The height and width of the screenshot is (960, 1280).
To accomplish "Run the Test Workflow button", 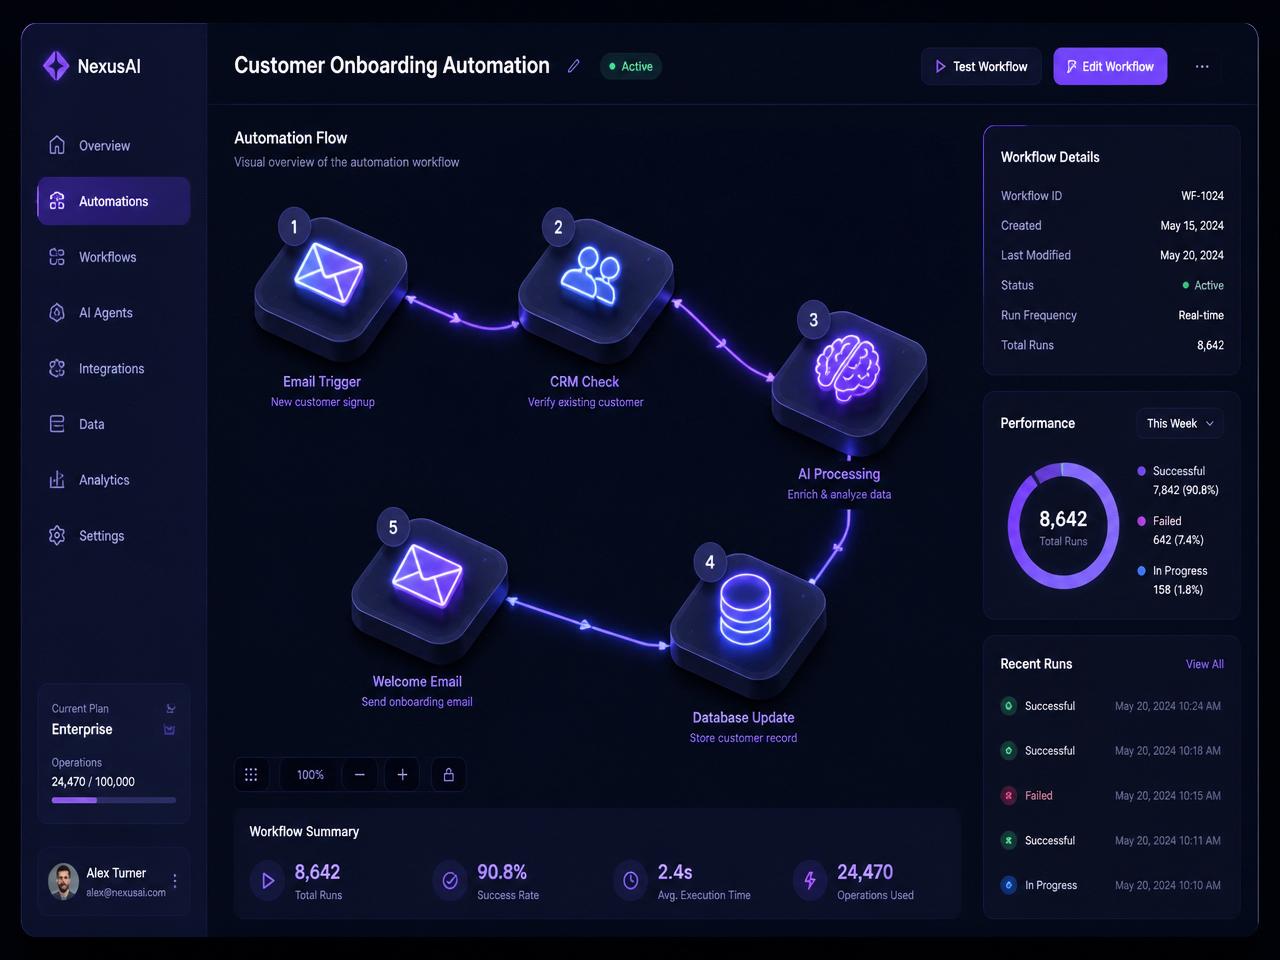I will click(x=981, y=66).
